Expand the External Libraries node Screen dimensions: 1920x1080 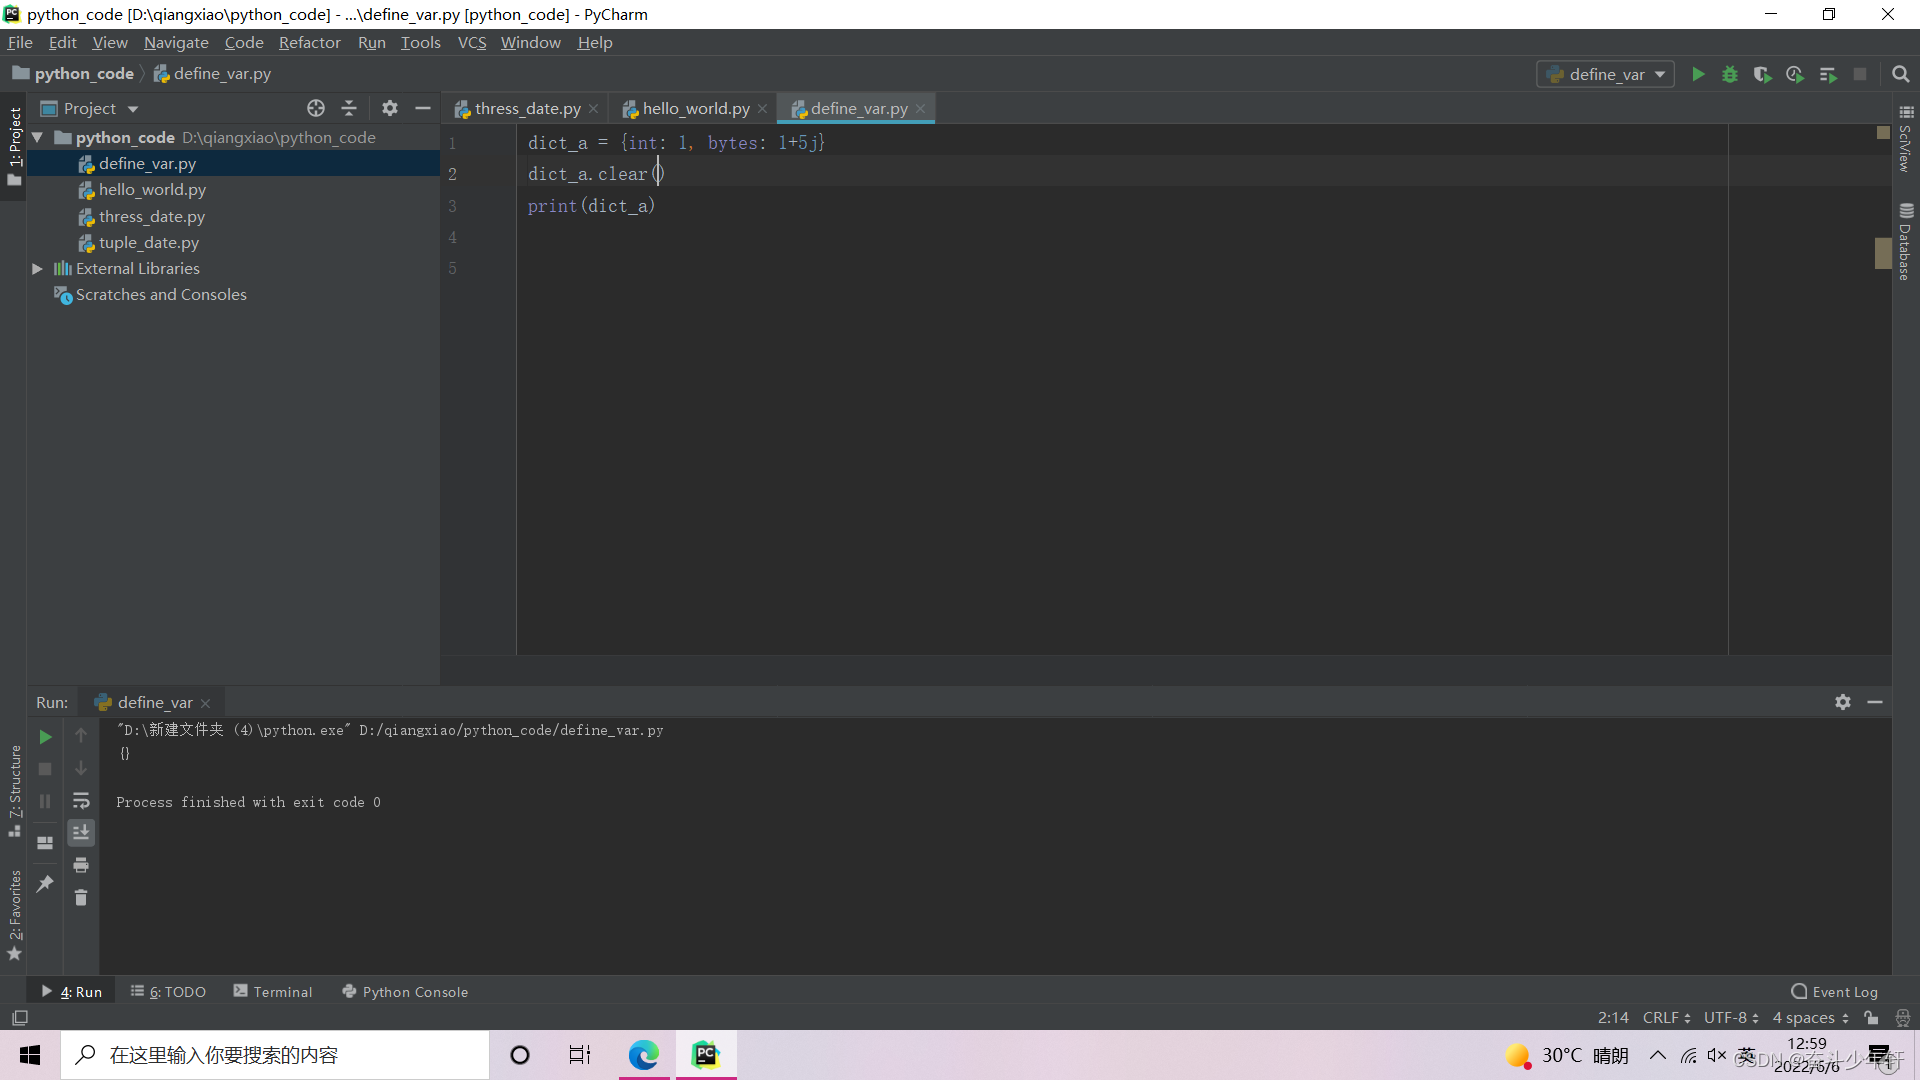coord(37,268)
